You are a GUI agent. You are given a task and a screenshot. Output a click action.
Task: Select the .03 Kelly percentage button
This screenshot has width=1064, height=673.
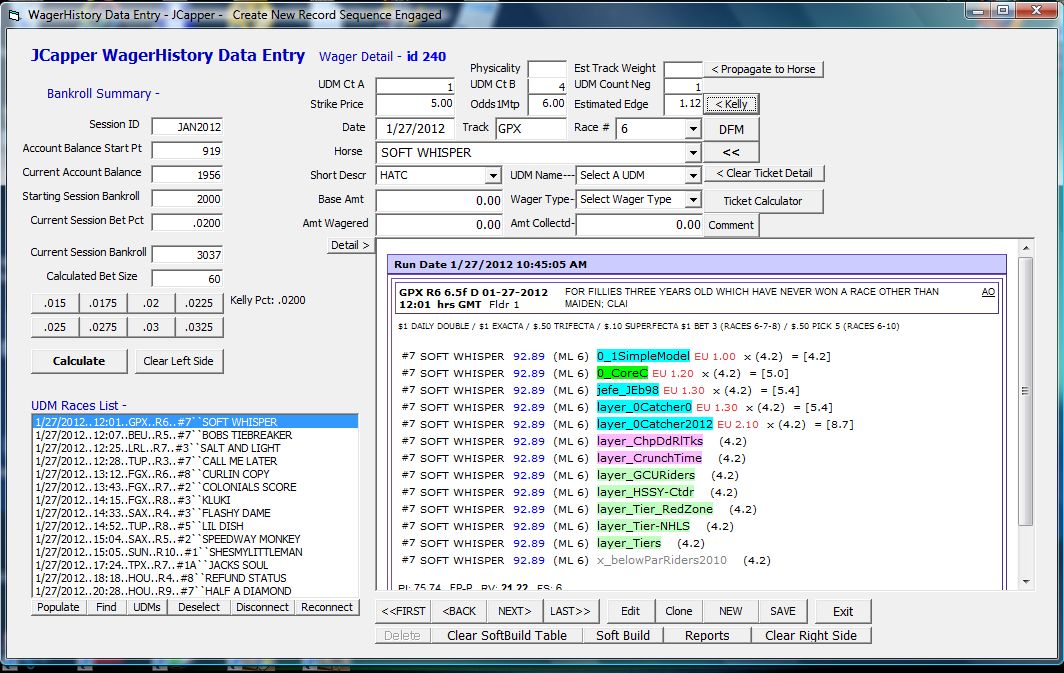[151, 327]
